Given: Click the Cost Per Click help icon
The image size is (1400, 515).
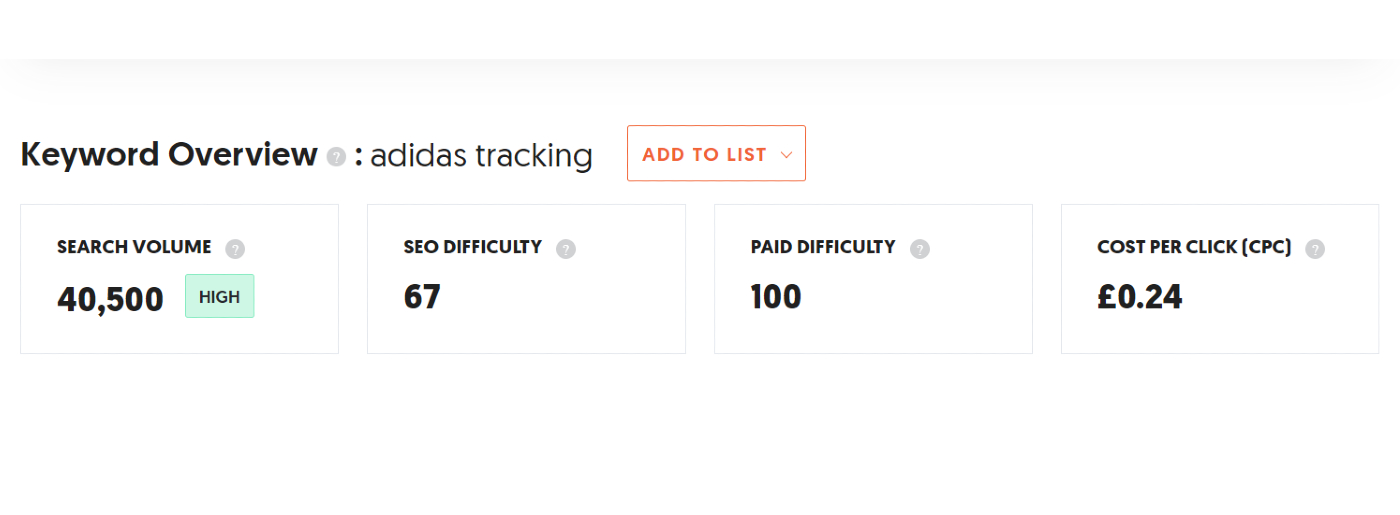Looking at the screenshot, I should coord(1315,249).
